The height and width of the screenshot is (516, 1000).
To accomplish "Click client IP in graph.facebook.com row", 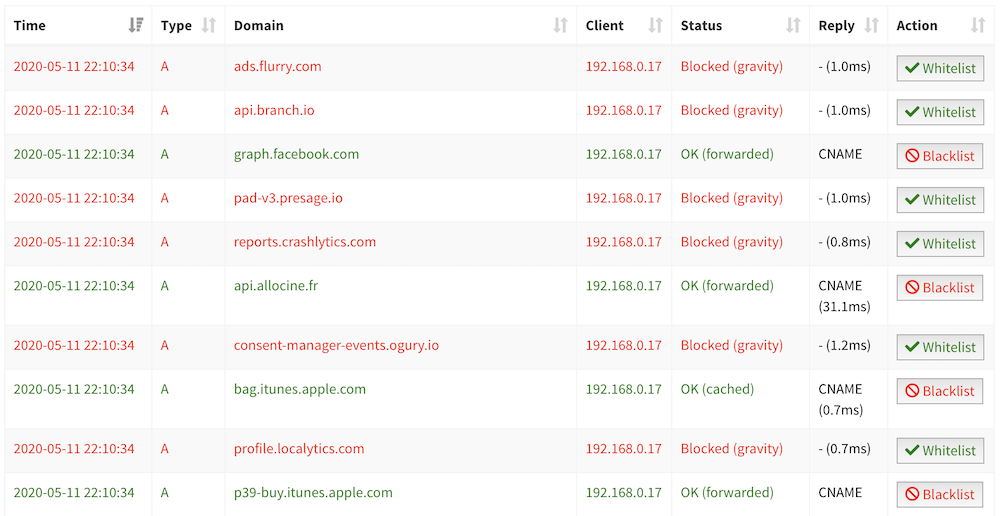I will (x=624, y=154).
